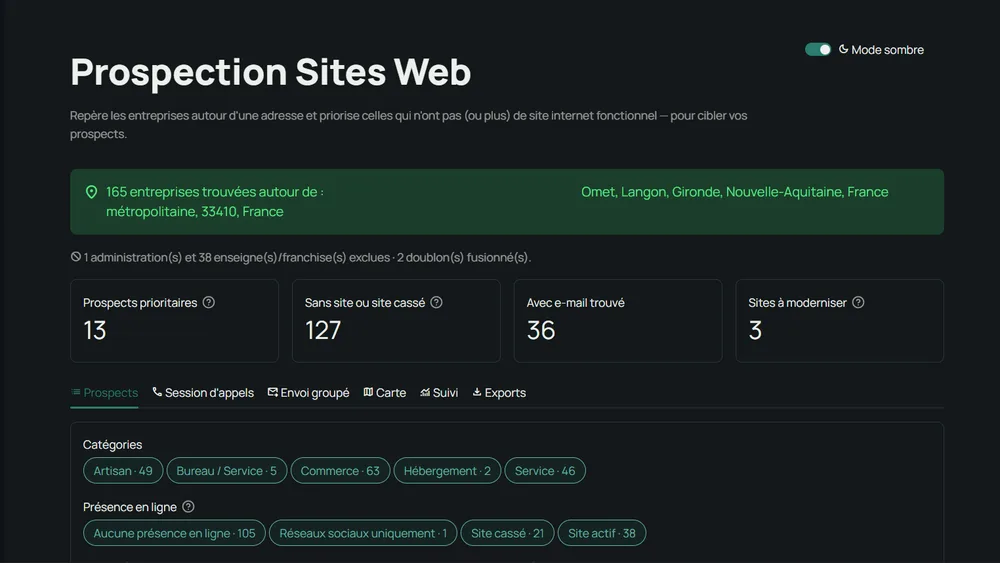Select Site actif · 38 filter
Viewport: 1000px width, 563px height.
pyautogui.click(x=601, y=533)
